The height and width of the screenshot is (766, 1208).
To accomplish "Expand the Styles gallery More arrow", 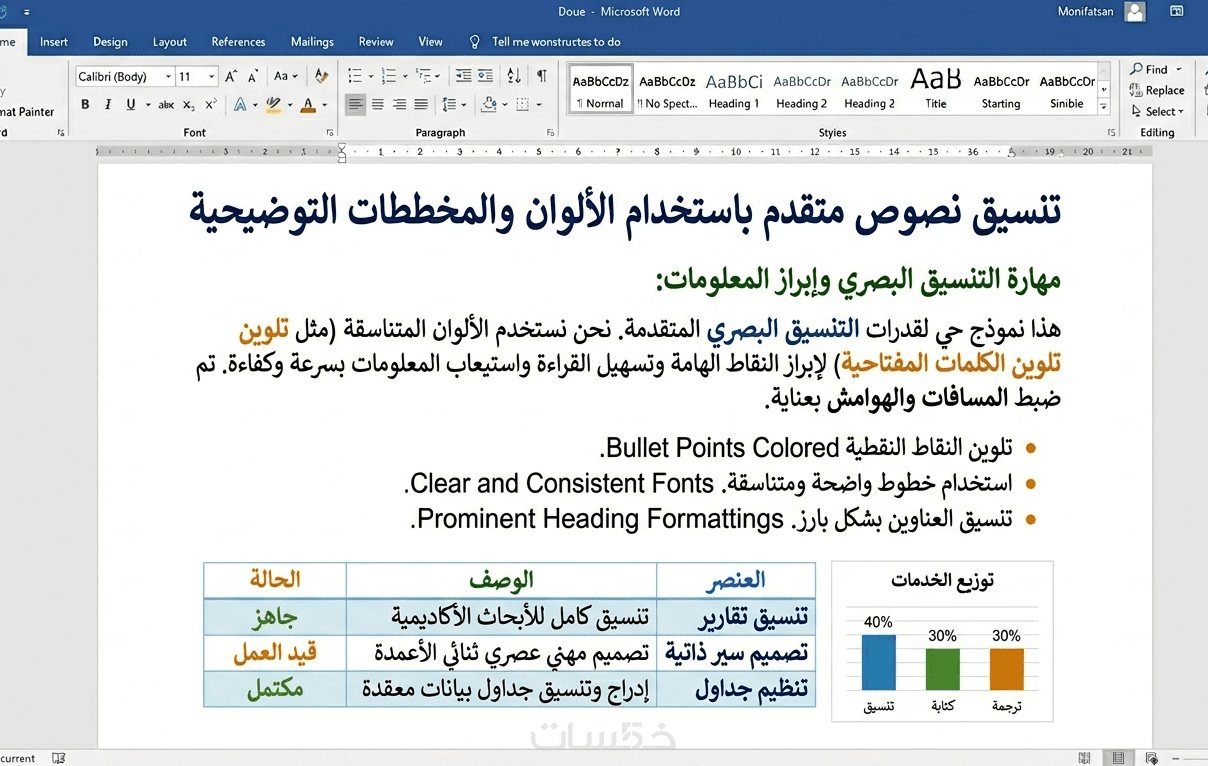I will click(1104, 106).
